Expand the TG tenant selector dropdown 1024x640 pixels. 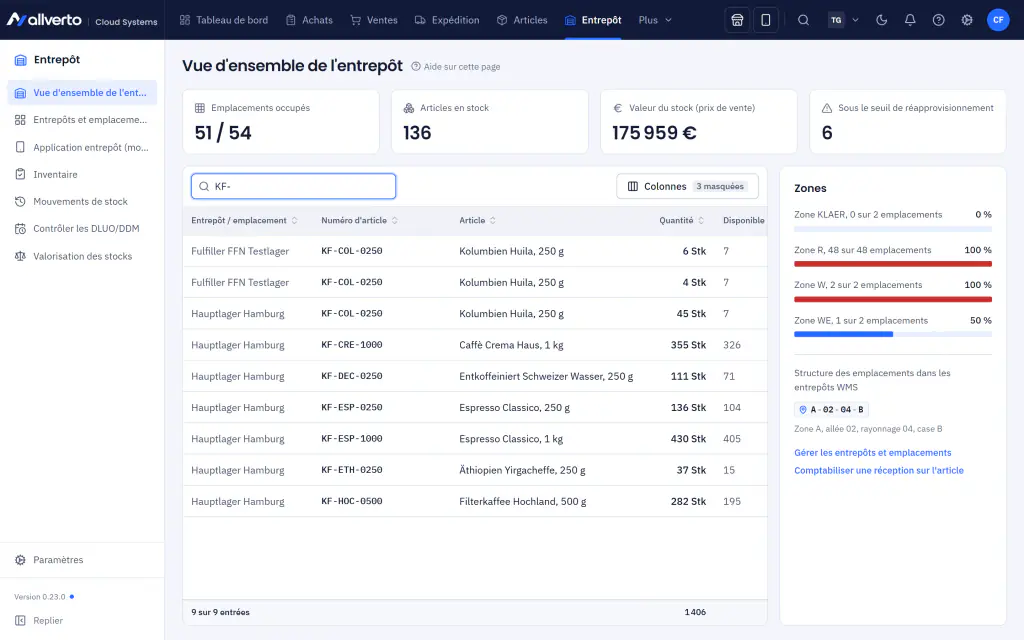[844, 20]
